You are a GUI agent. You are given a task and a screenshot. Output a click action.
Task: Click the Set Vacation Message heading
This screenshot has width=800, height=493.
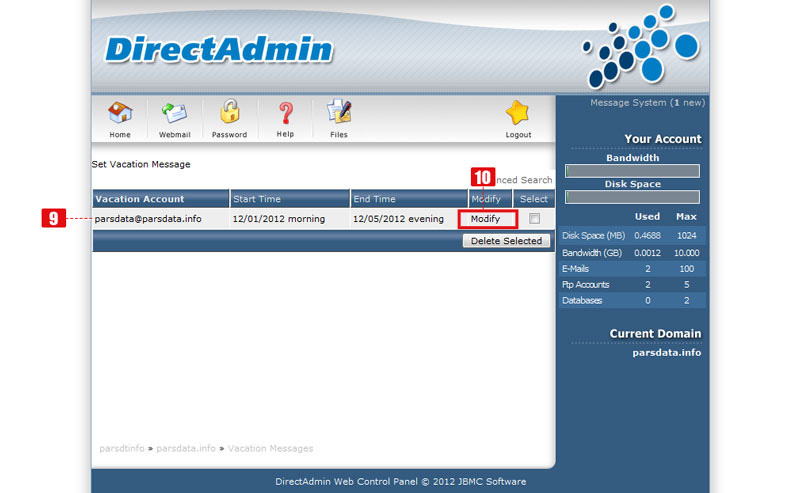click(x=141, y=164)
